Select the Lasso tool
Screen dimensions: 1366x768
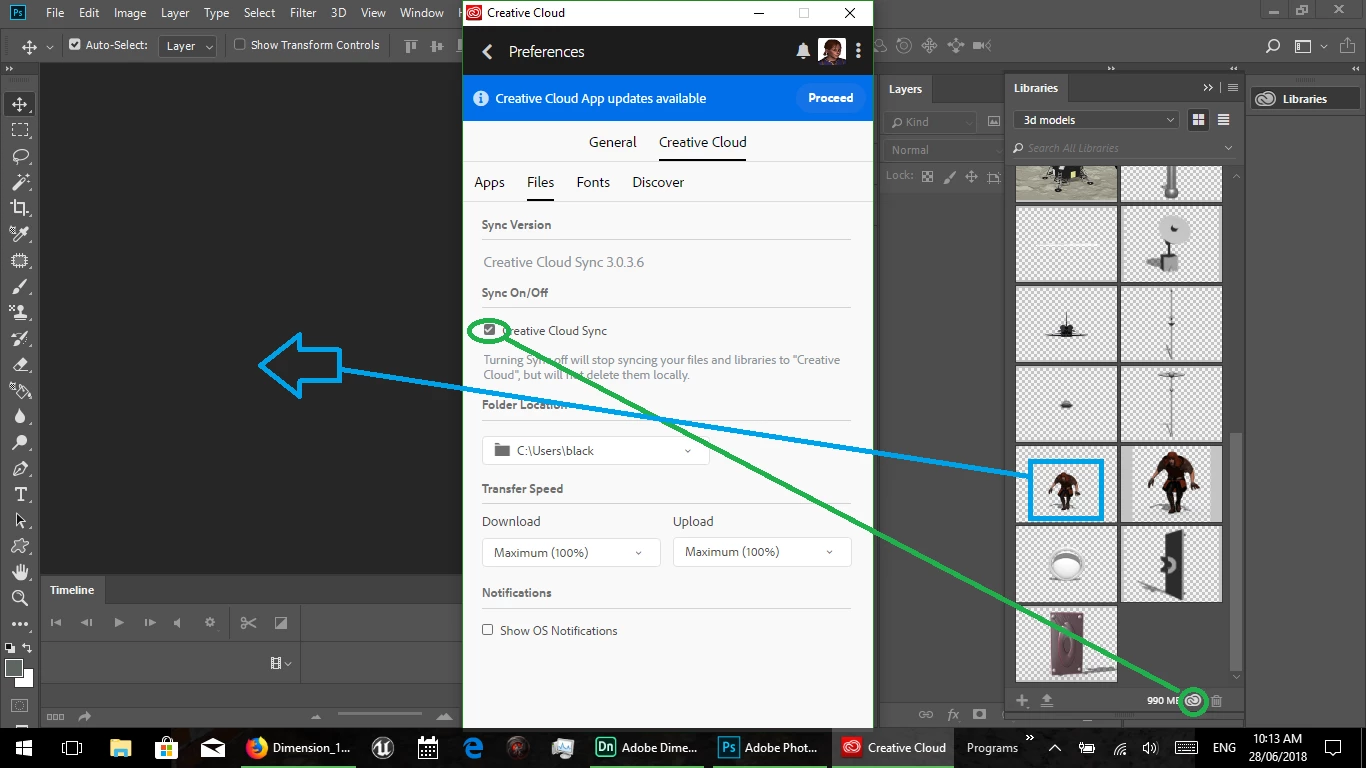tap(20, 156)
